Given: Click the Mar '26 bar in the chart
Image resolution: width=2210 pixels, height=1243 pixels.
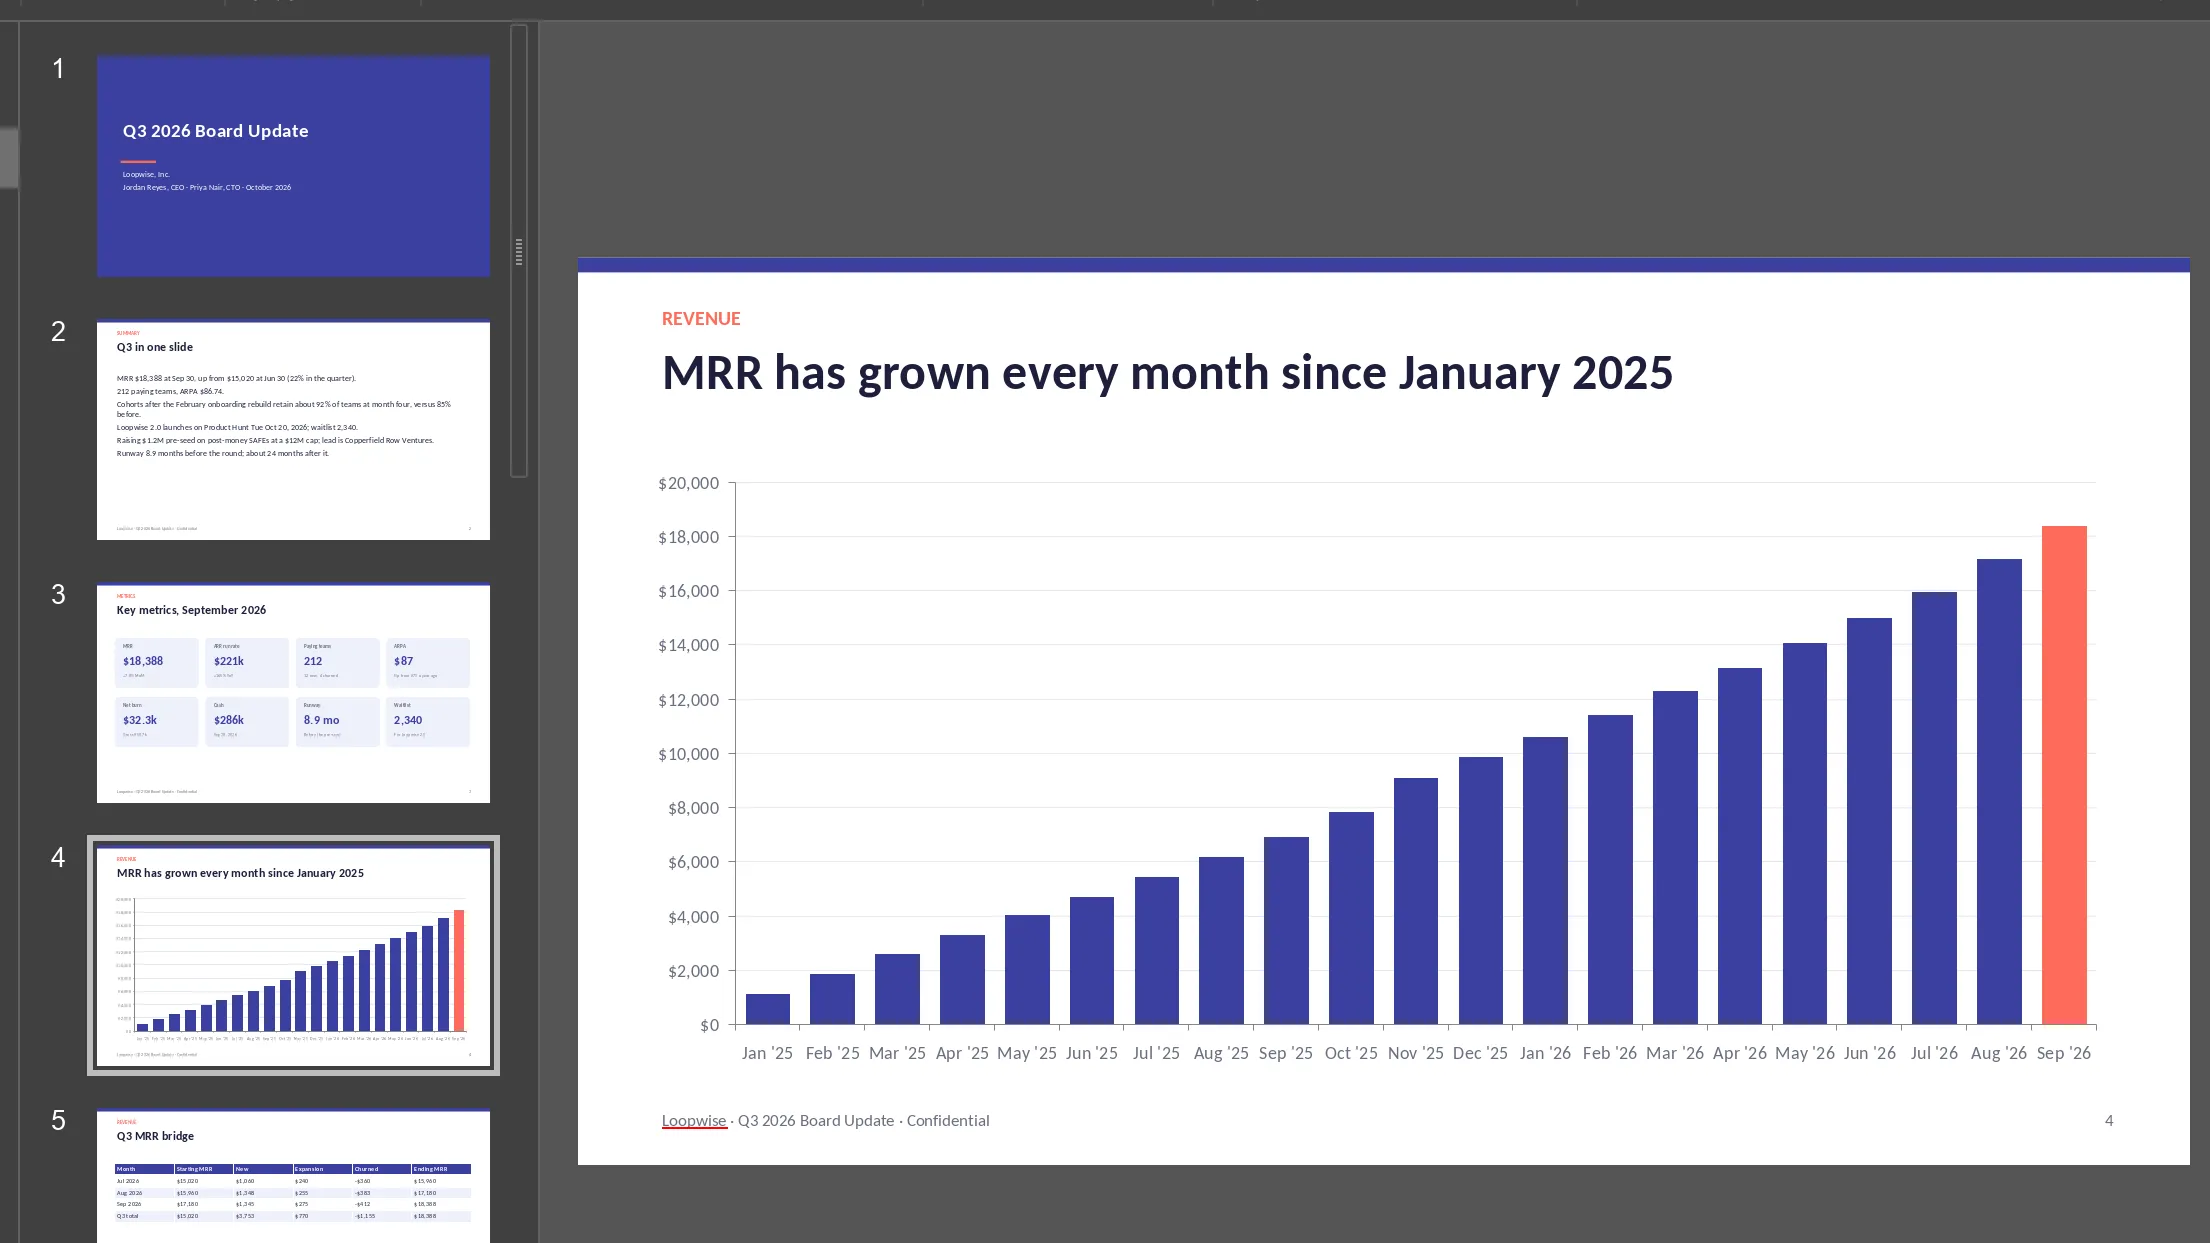Looking at the screenshot, I should pyautogui.click(x=1675, y=857).
